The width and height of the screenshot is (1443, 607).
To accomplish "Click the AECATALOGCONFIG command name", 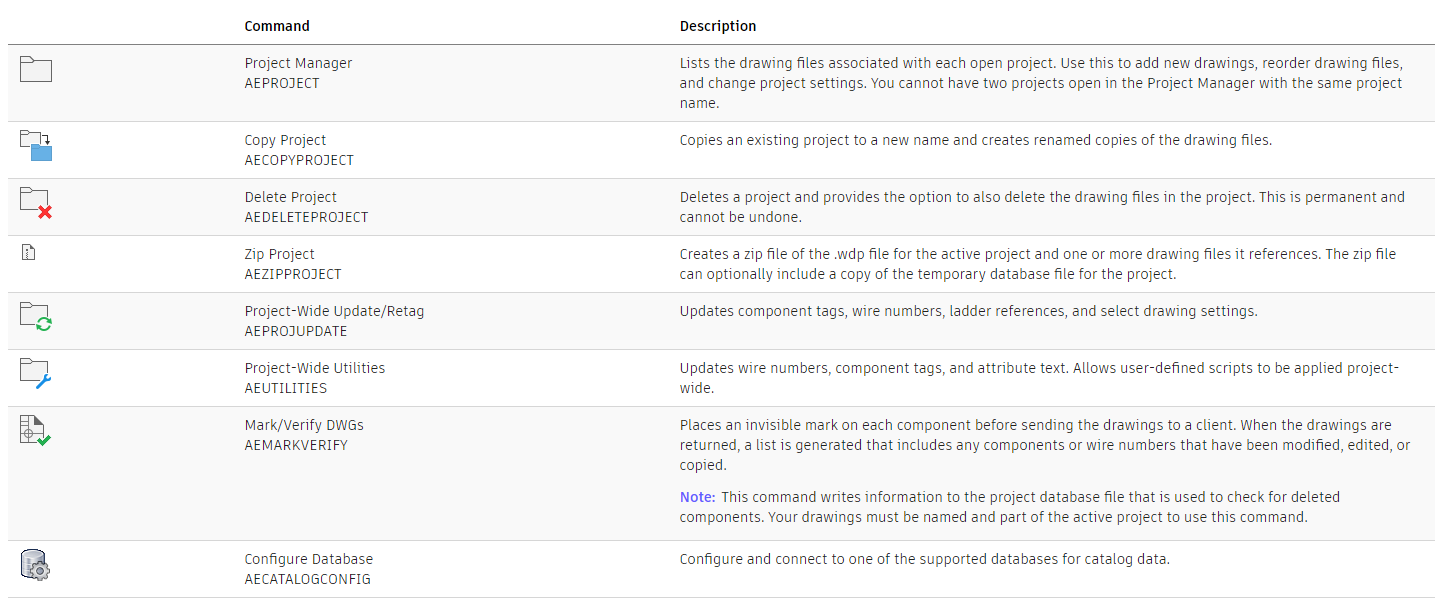I will point(307,579).
